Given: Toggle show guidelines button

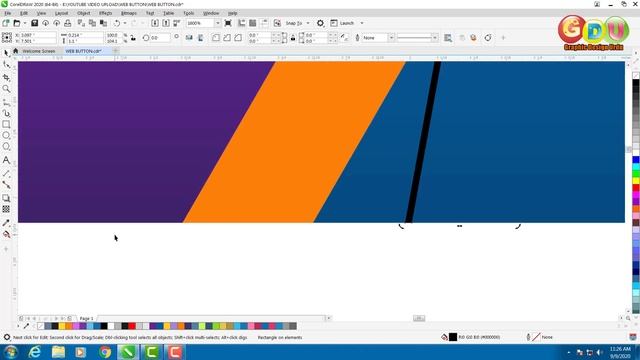Looking at the screenshot, I should pos(264,23).
